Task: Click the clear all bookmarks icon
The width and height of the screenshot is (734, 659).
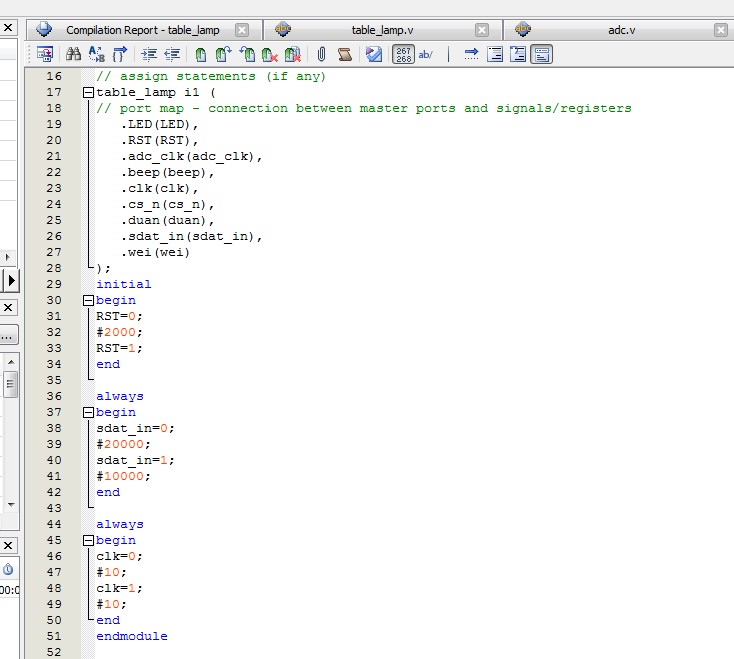Action: (x=292, y=54)
